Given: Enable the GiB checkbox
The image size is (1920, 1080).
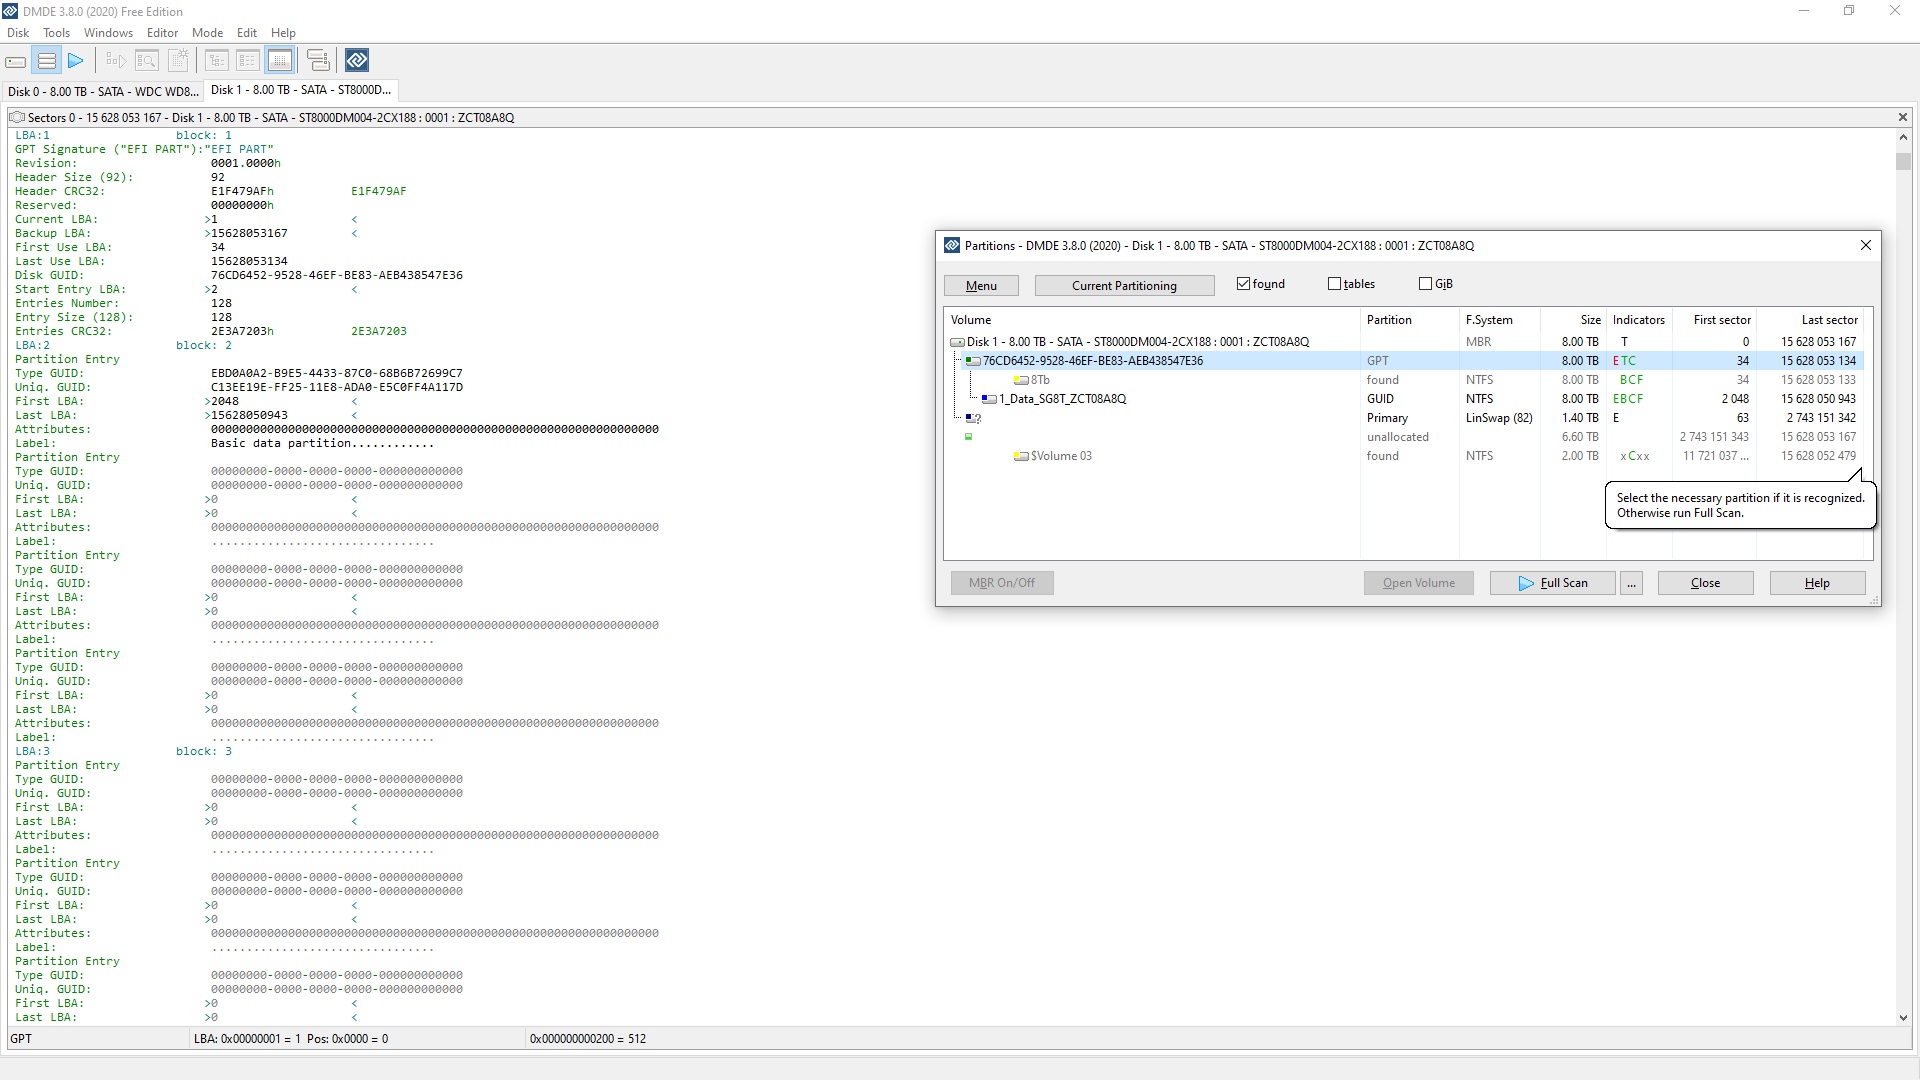Looking at the screenshot, I should (1425, 284).
